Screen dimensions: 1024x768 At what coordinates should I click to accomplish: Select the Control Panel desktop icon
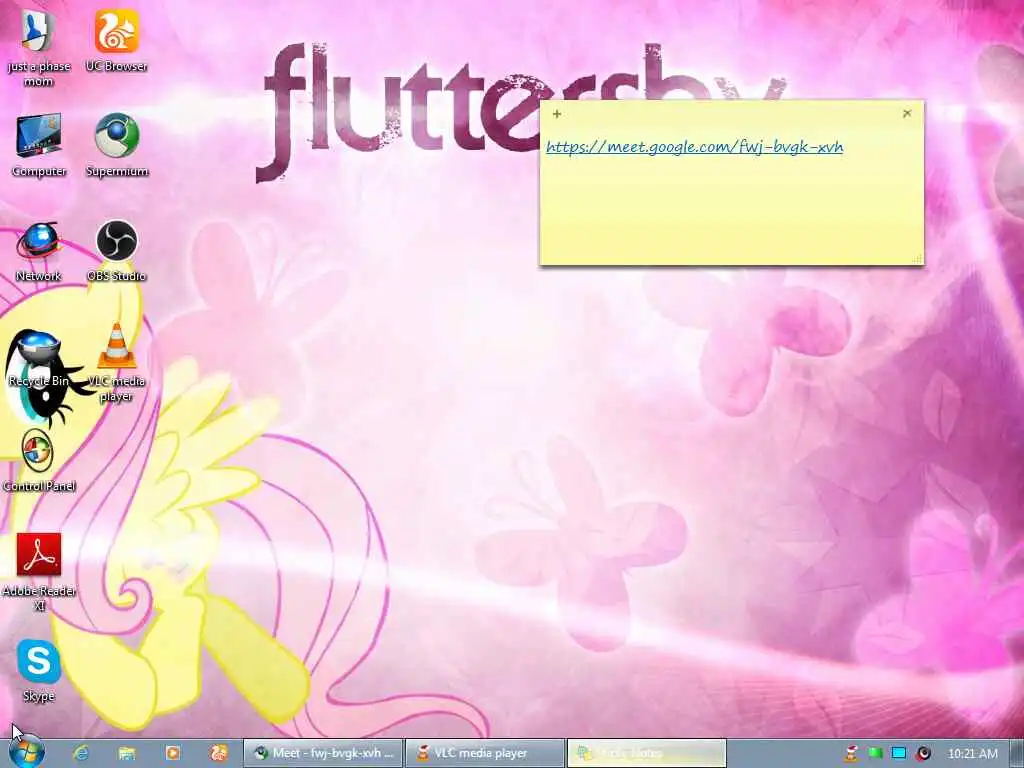[39, 461]
